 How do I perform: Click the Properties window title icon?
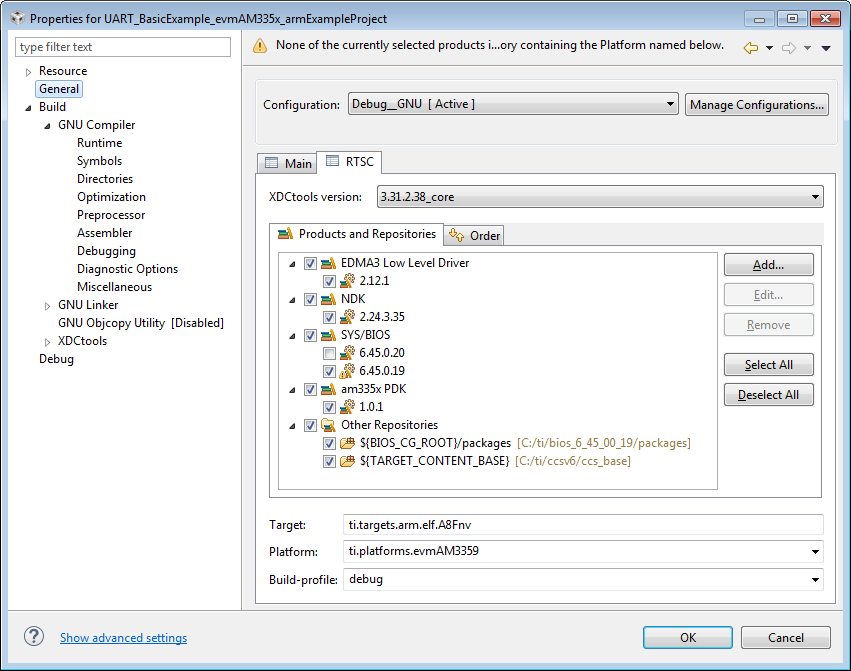(x=18, y=18)
